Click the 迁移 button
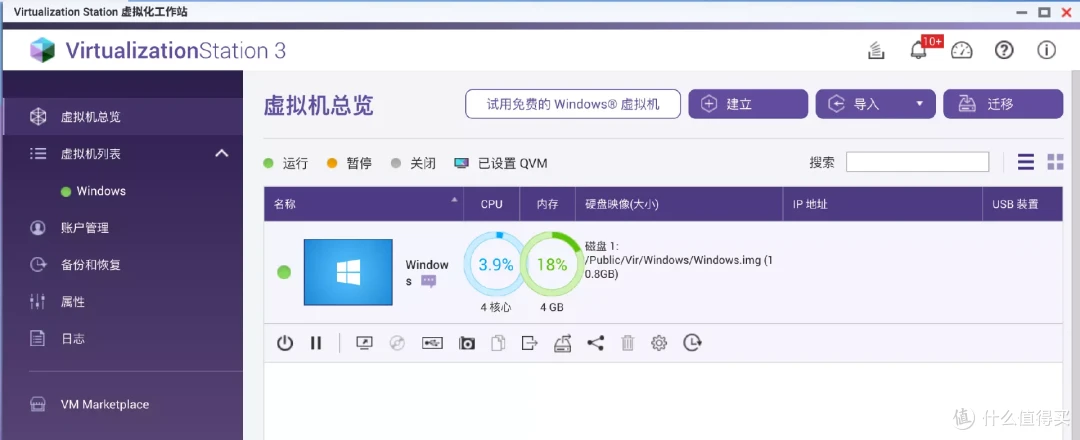The height and width of the screenshot is (440, 1080). pos(1003,104)
